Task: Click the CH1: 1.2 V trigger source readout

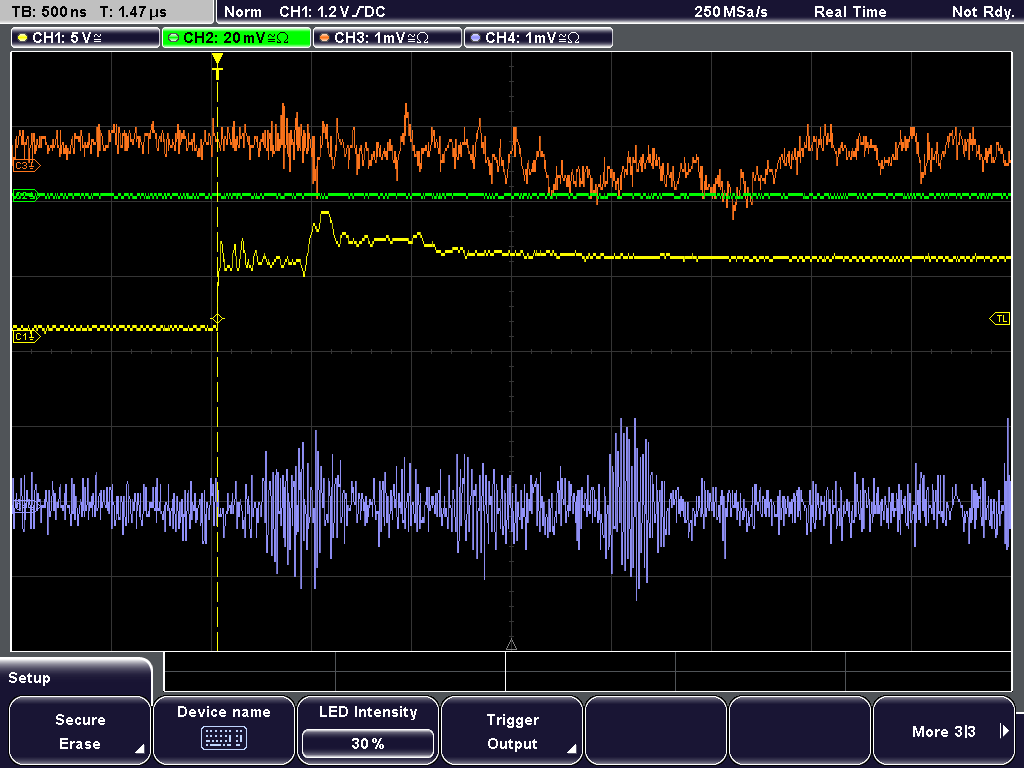Action: [x=332, y=12]
